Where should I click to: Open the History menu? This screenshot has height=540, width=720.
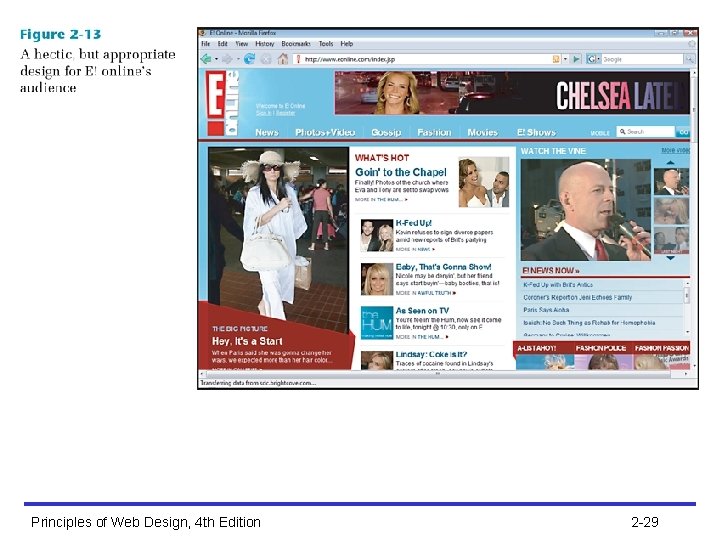click(x=264, y=44)
